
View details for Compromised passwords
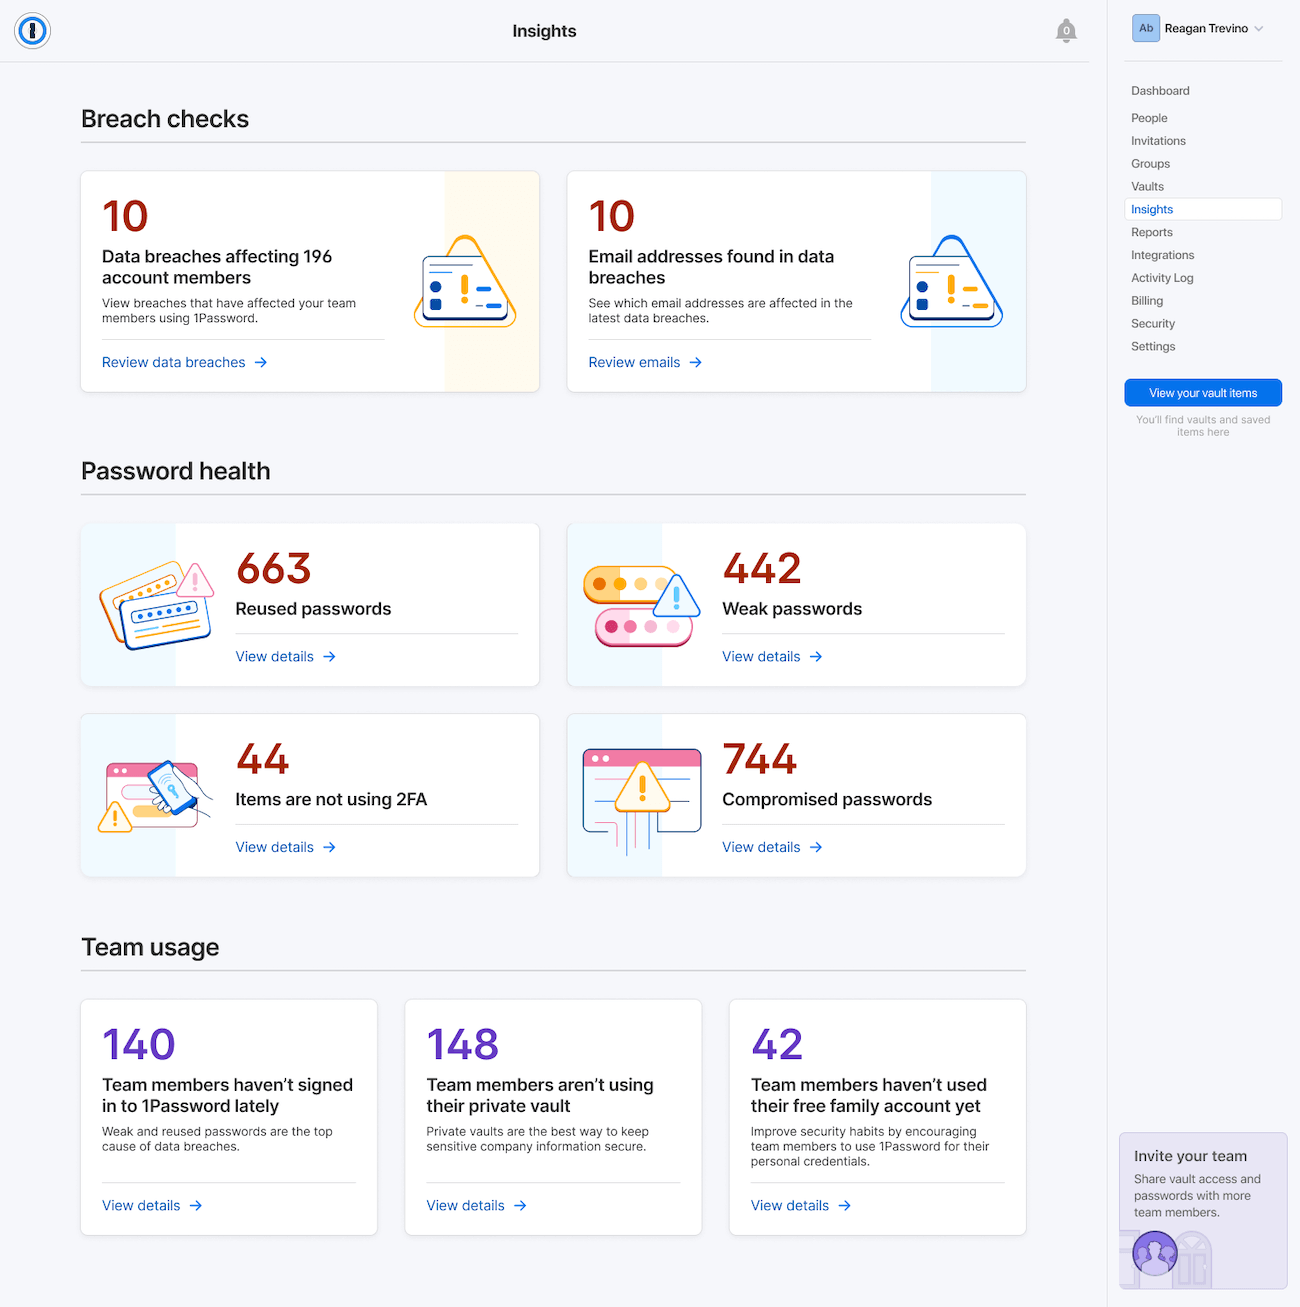(x=762, y=847)
